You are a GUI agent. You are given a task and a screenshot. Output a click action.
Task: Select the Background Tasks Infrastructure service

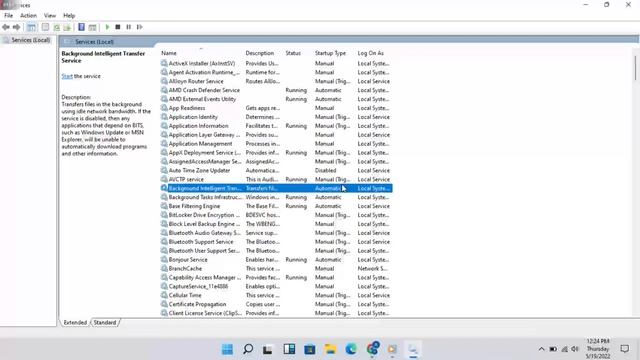276,197
